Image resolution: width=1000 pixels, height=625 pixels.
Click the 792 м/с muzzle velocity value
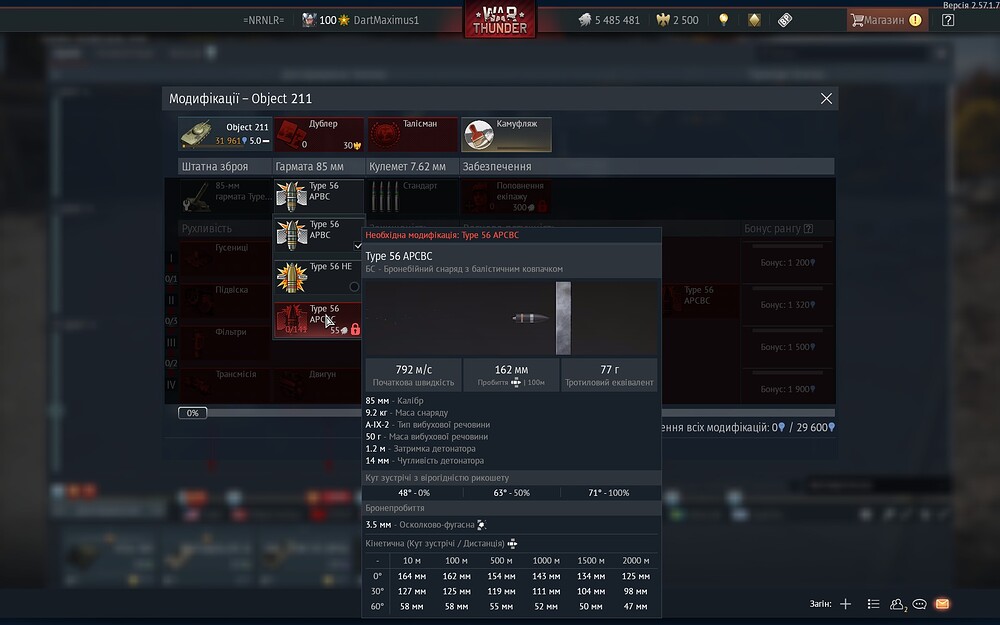point(413,369)
